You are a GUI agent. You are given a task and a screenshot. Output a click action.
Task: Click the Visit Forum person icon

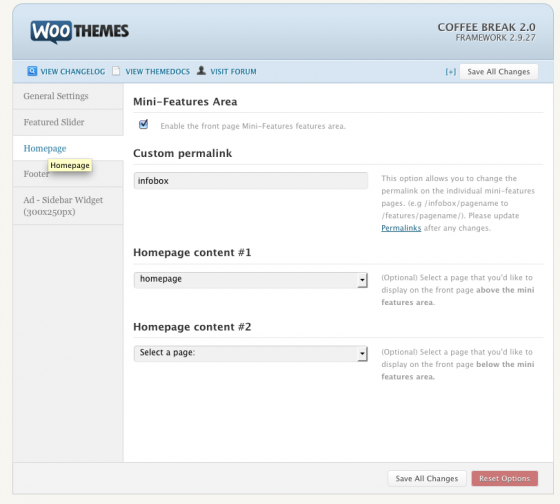coord(201,70)
